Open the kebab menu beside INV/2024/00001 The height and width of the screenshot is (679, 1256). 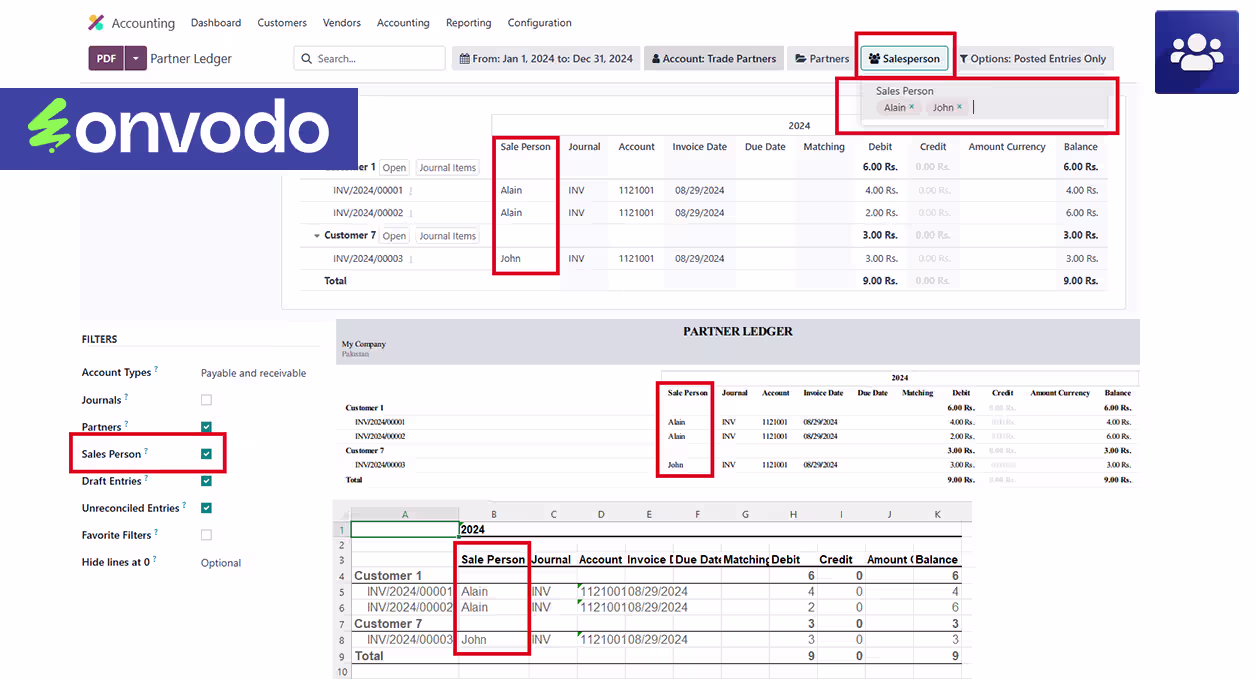click(x=411, y=191)
